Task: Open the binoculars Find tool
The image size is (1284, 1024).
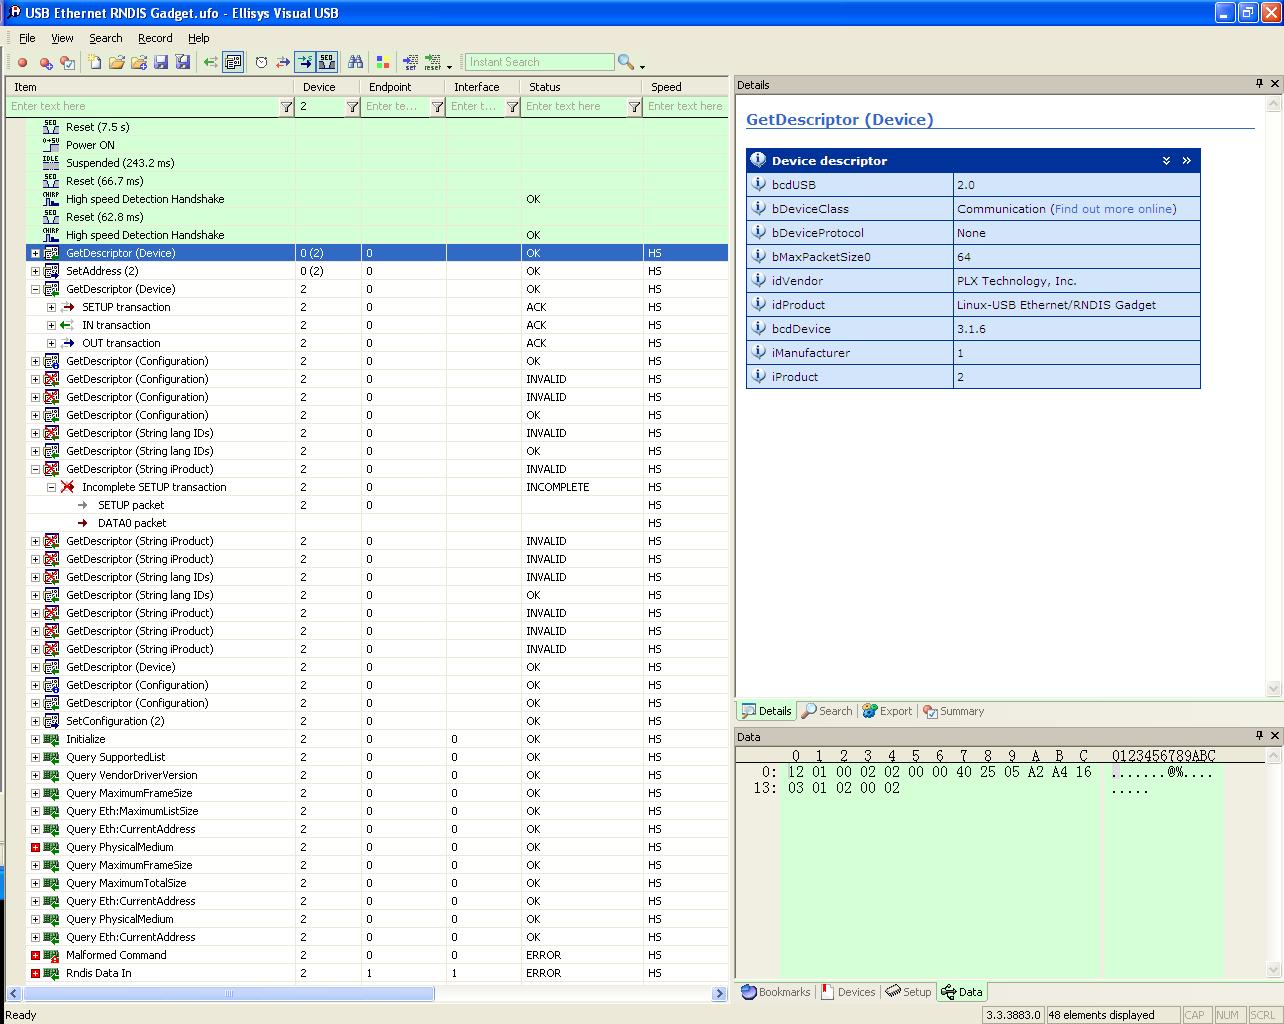Action: [x=355, y=62]
